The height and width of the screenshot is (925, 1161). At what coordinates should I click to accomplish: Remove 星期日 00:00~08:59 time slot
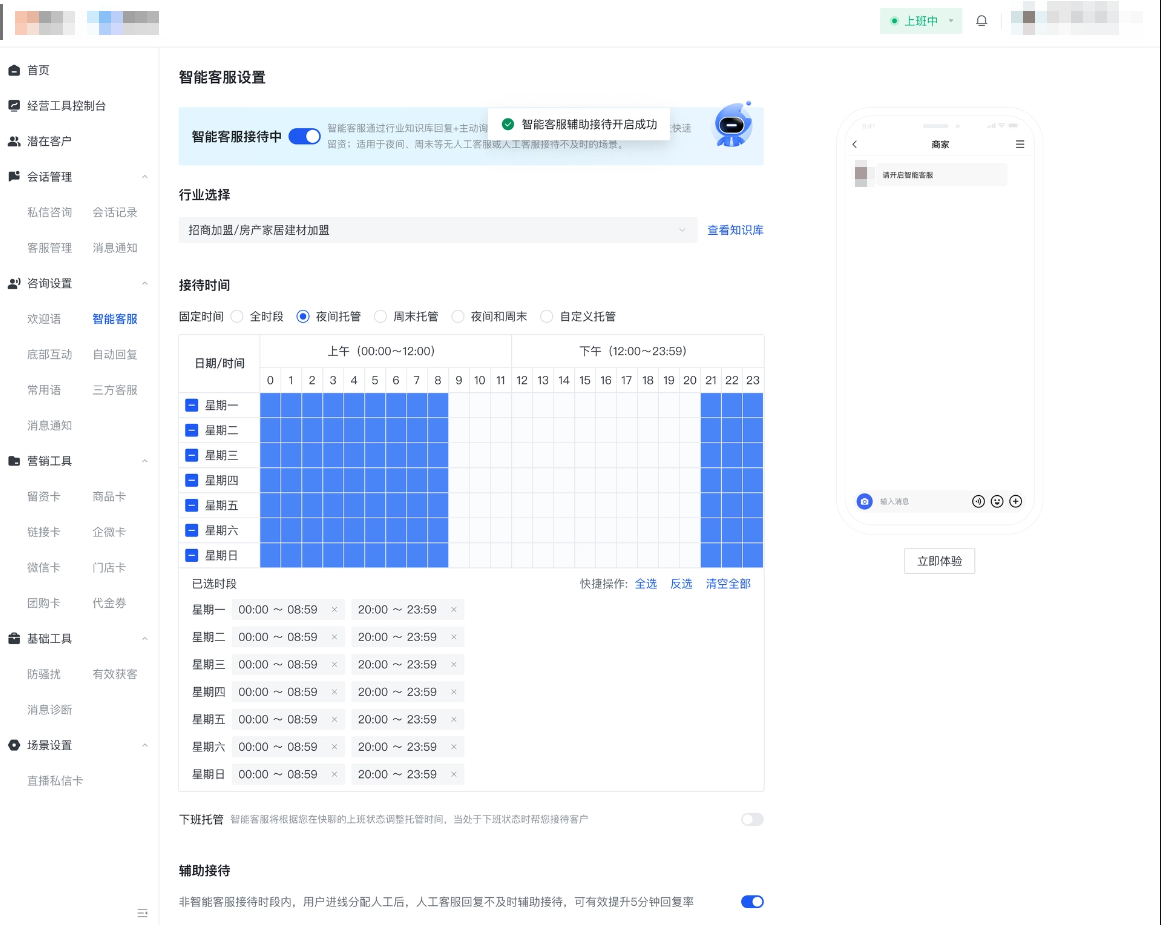click(335, 774)
